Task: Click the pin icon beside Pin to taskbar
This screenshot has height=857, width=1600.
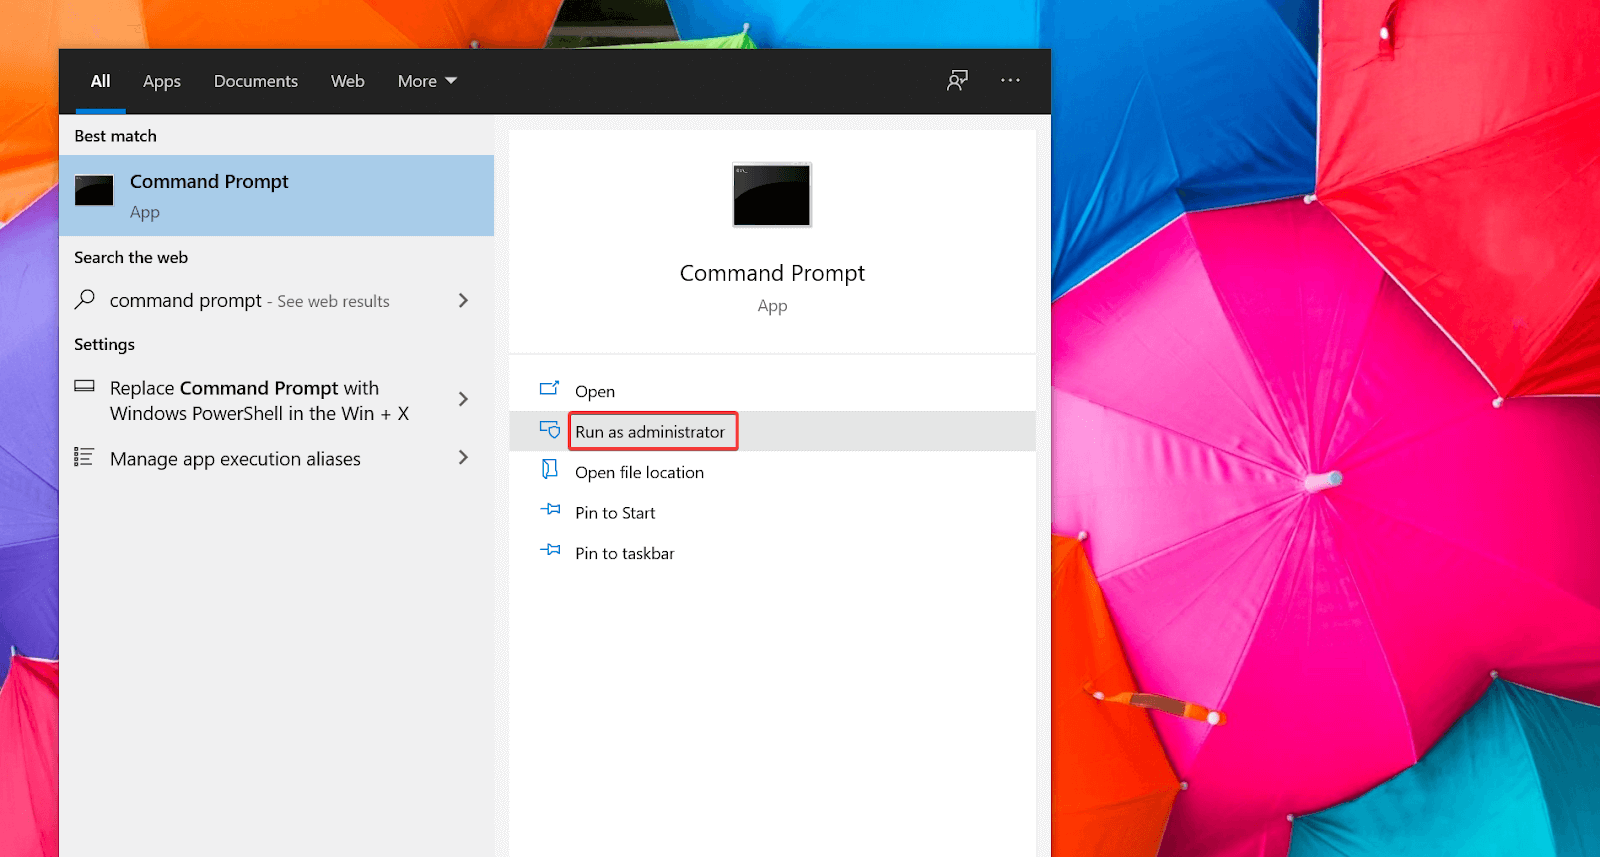Action: click(x=550, y=550)
